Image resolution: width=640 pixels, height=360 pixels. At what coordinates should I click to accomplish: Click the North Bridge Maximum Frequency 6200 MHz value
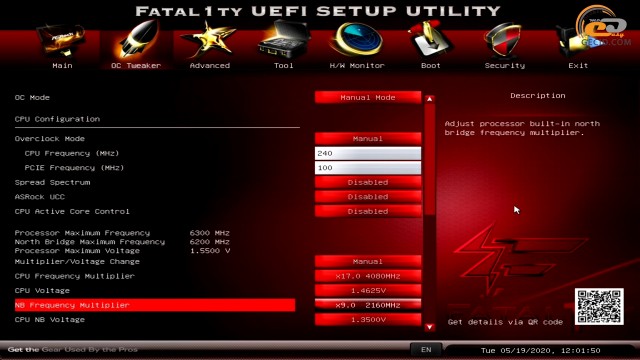[209, 242]
